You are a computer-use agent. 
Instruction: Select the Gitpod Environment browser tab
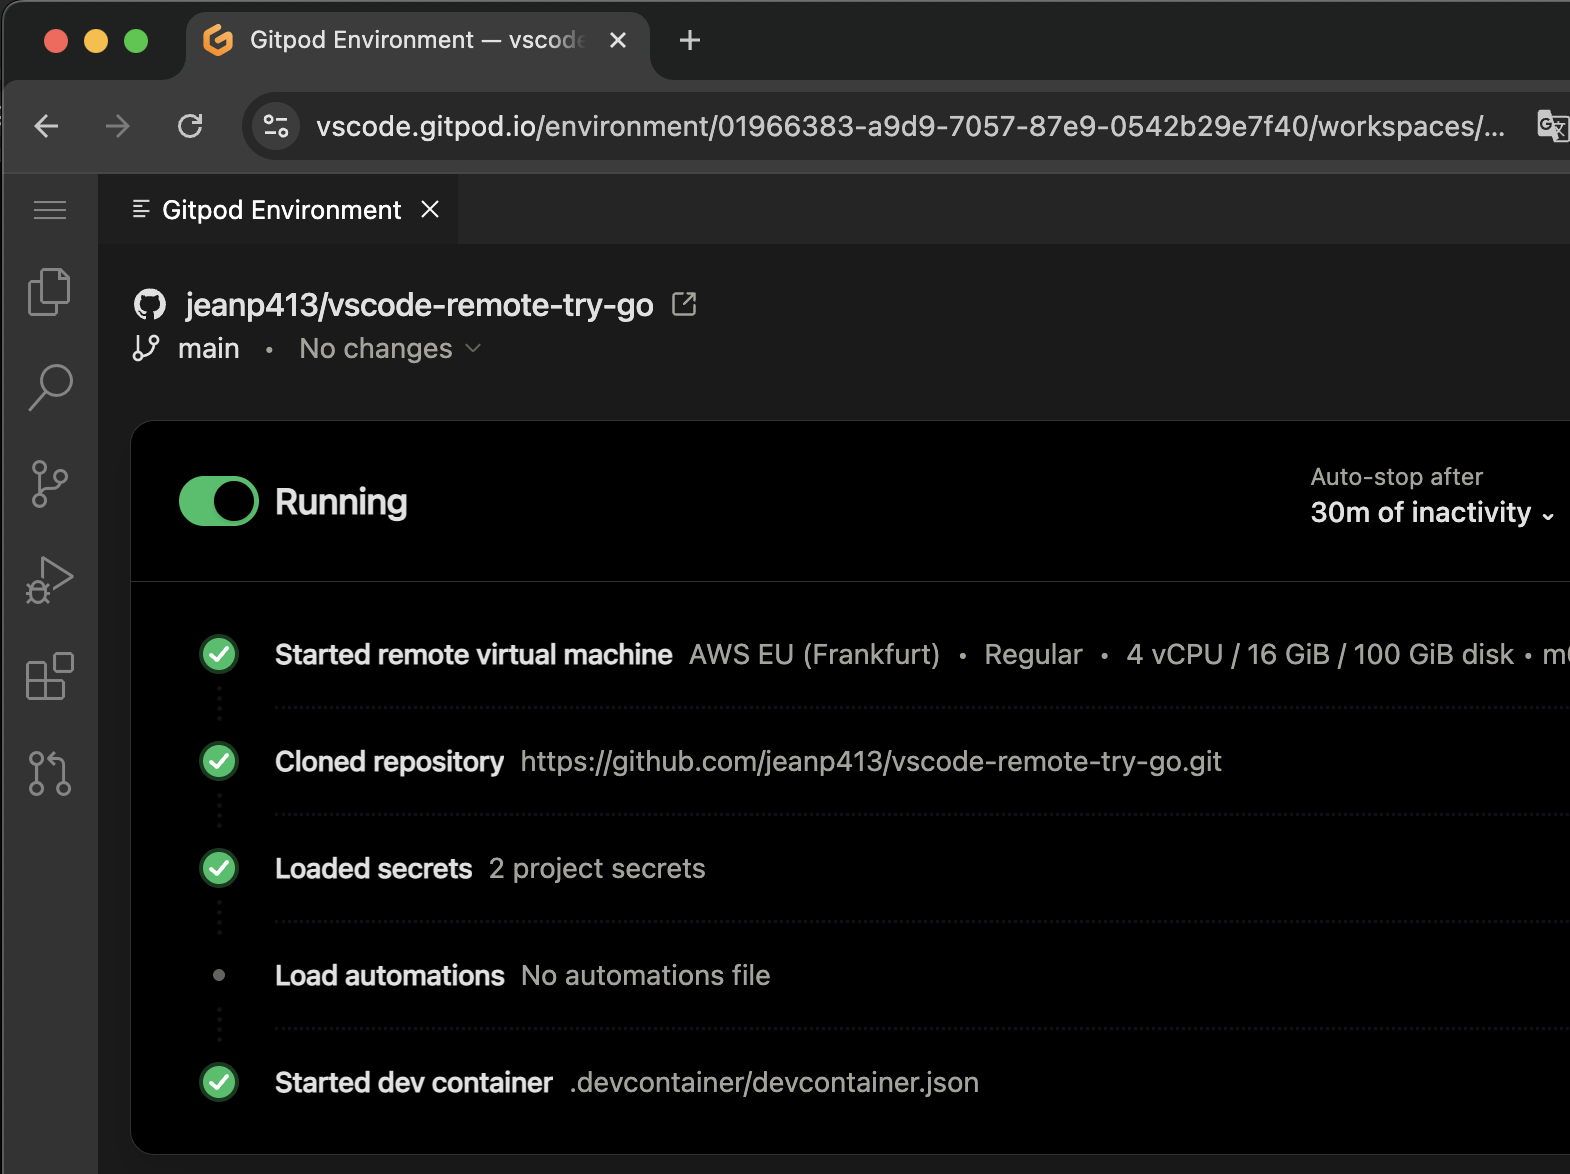coord(417,40)
